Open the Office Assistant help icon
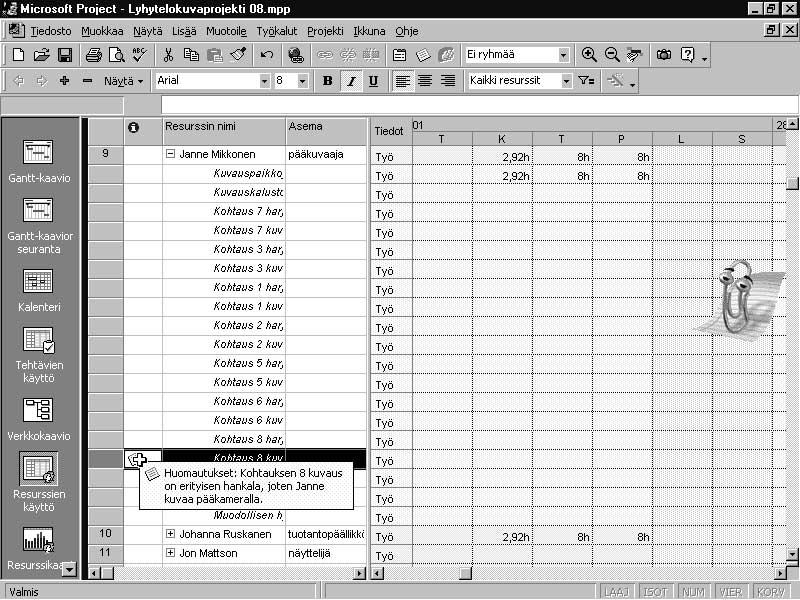This screenshot has height=600, width=800. tap(687, 55)
